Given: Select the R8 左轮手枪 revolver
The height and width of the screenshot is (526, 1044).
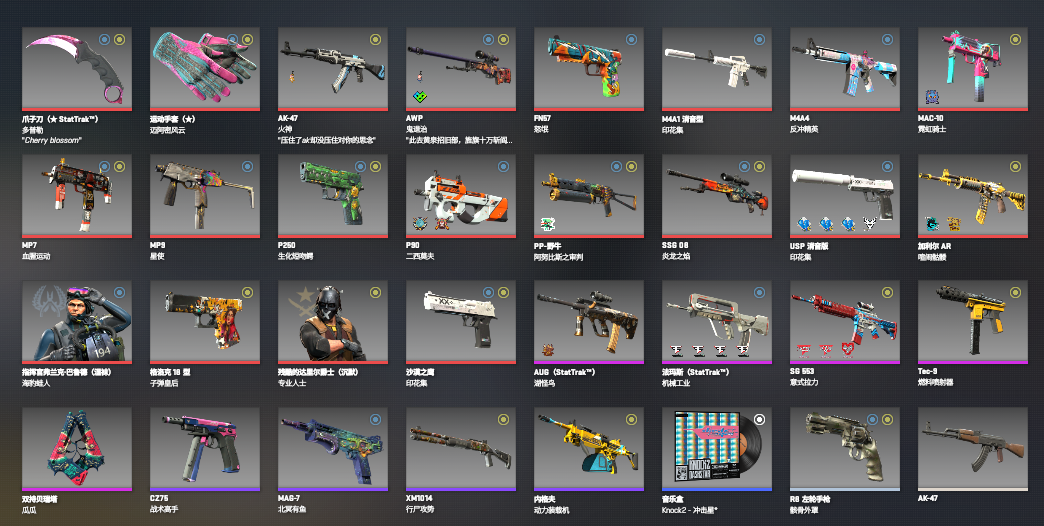Looking at the screenshot, I should click(844, 449).
